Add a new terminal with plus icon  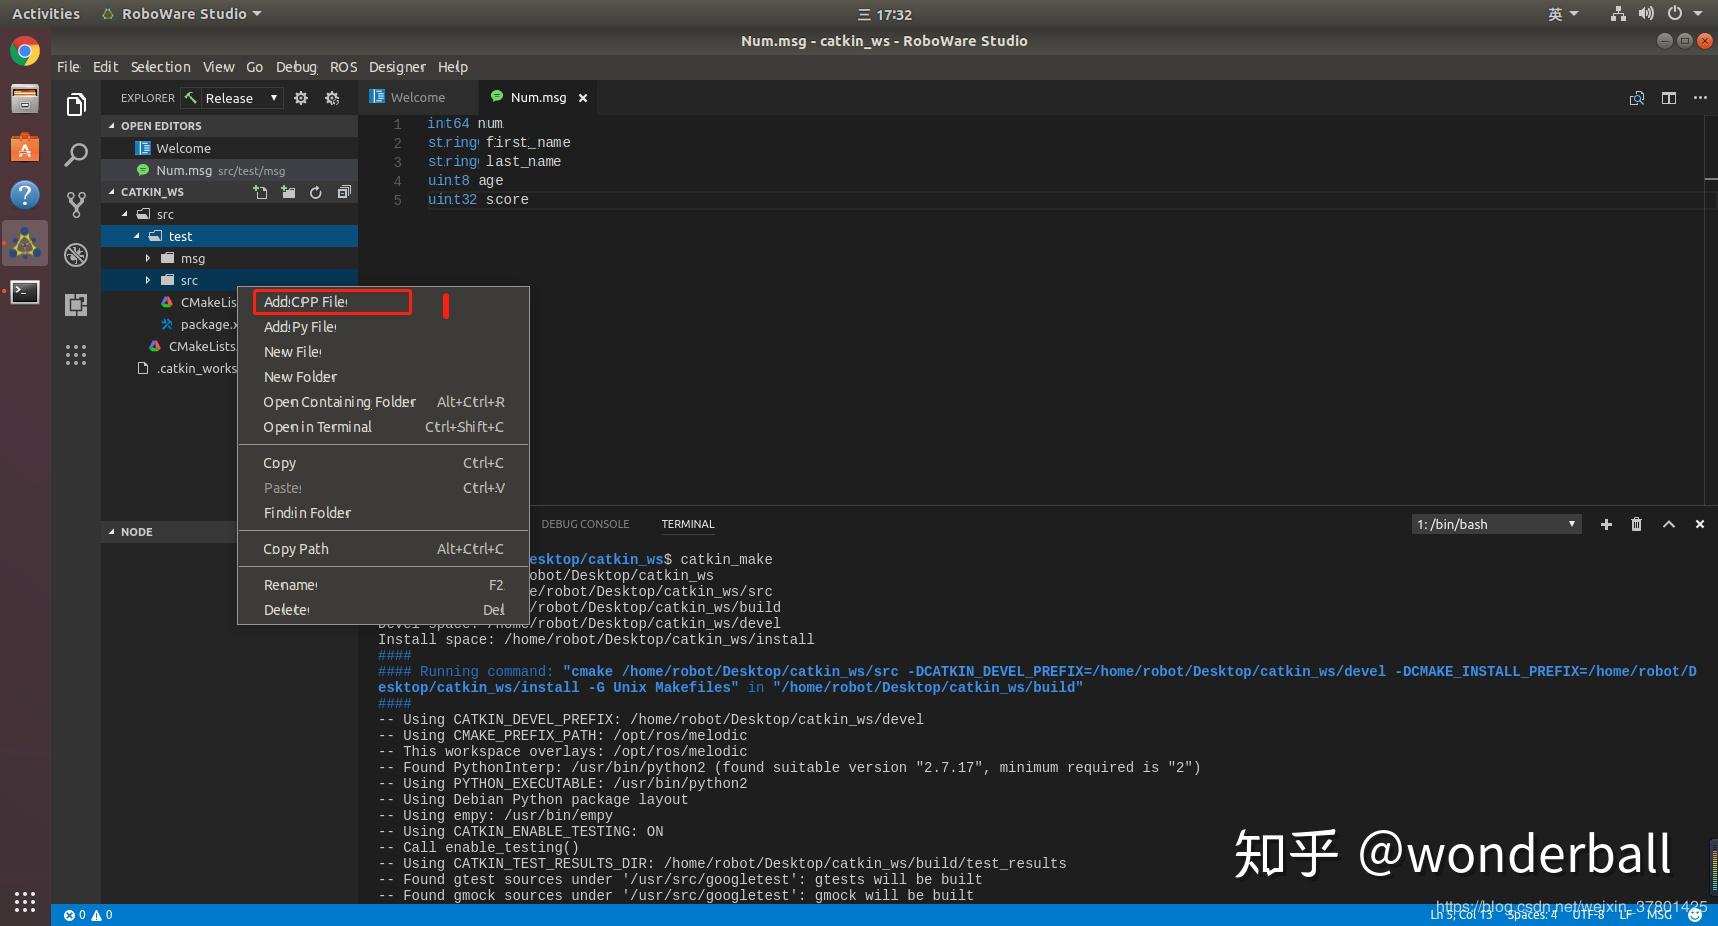click(x=1606, y=524)
